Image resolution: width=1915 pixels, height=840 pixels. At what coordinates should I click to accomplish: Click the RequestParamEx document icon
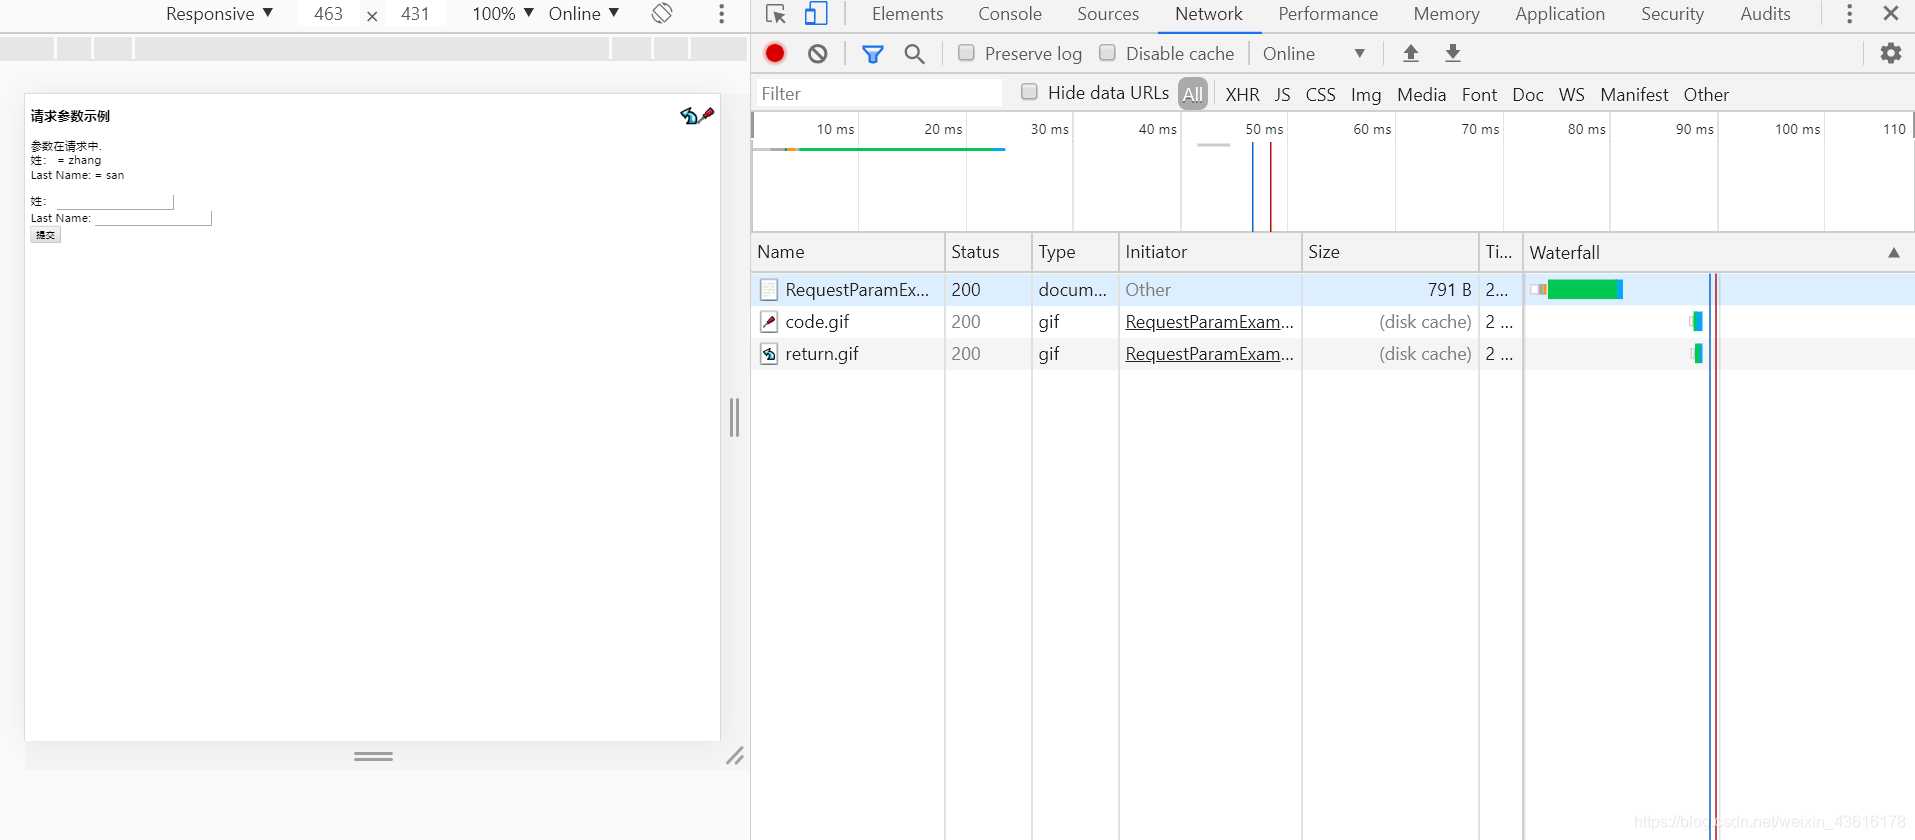click(x=769, y=290)
